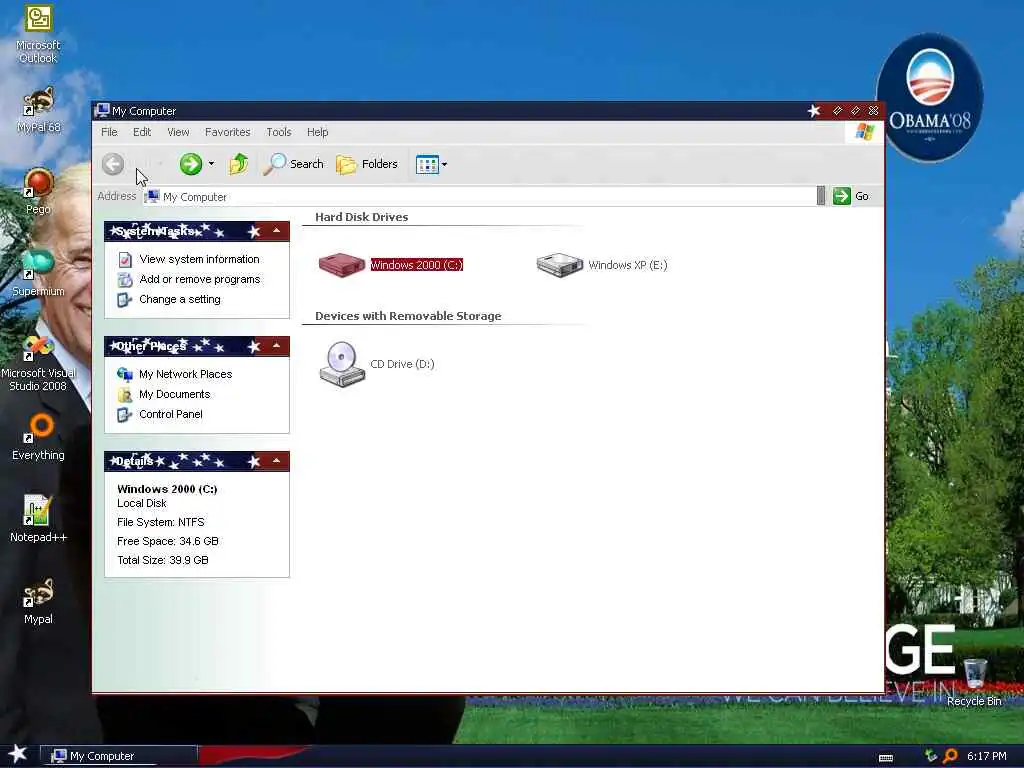Click the Add or remove programs icon
This screenshot has width=1024, height=768.
click(x=125, y=280)
